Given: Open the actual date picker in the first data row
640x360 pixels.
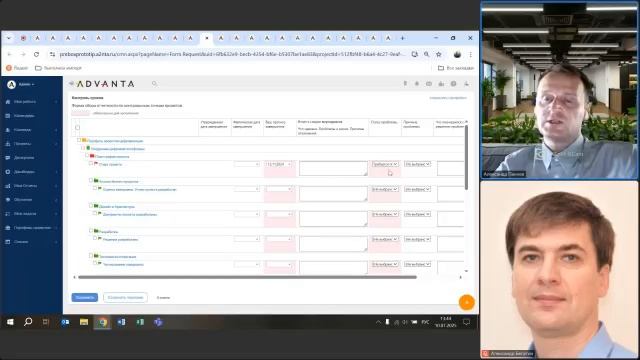Looking at the screenshot, I should (247, 164).
